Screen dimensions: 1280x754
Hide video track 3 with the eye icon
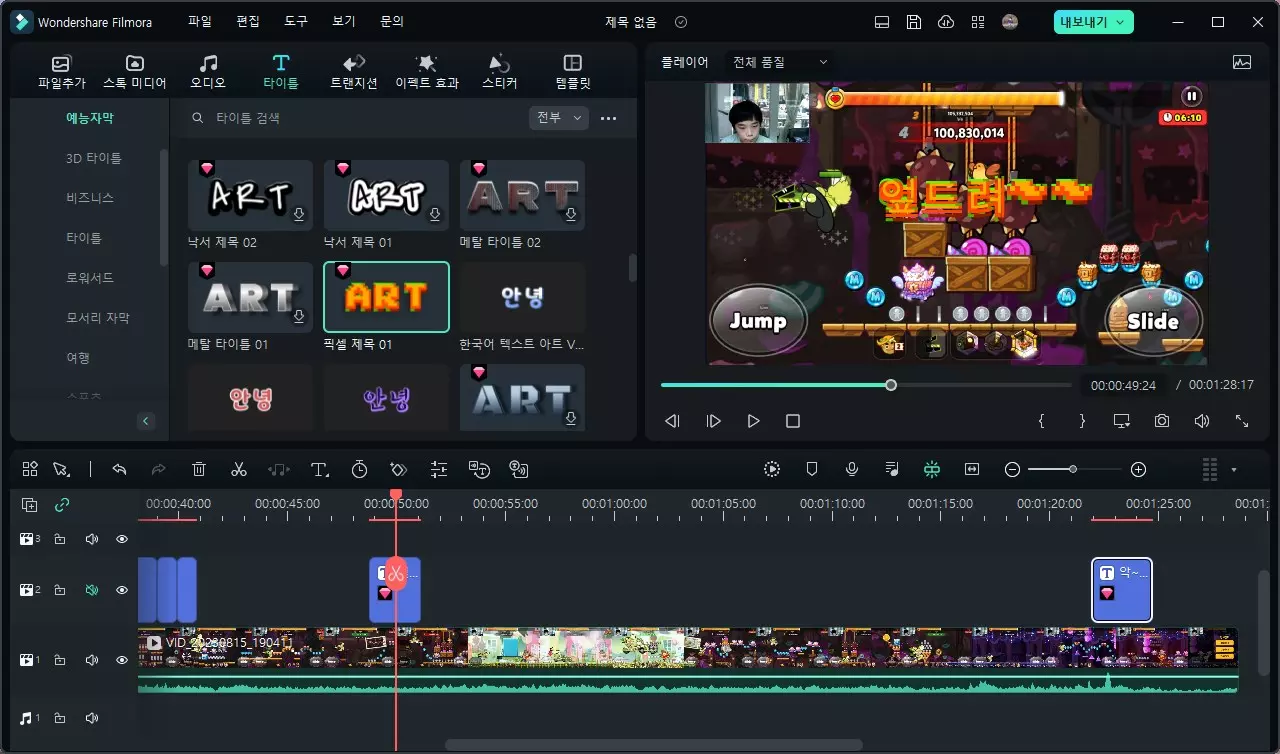tap(122, 539)
